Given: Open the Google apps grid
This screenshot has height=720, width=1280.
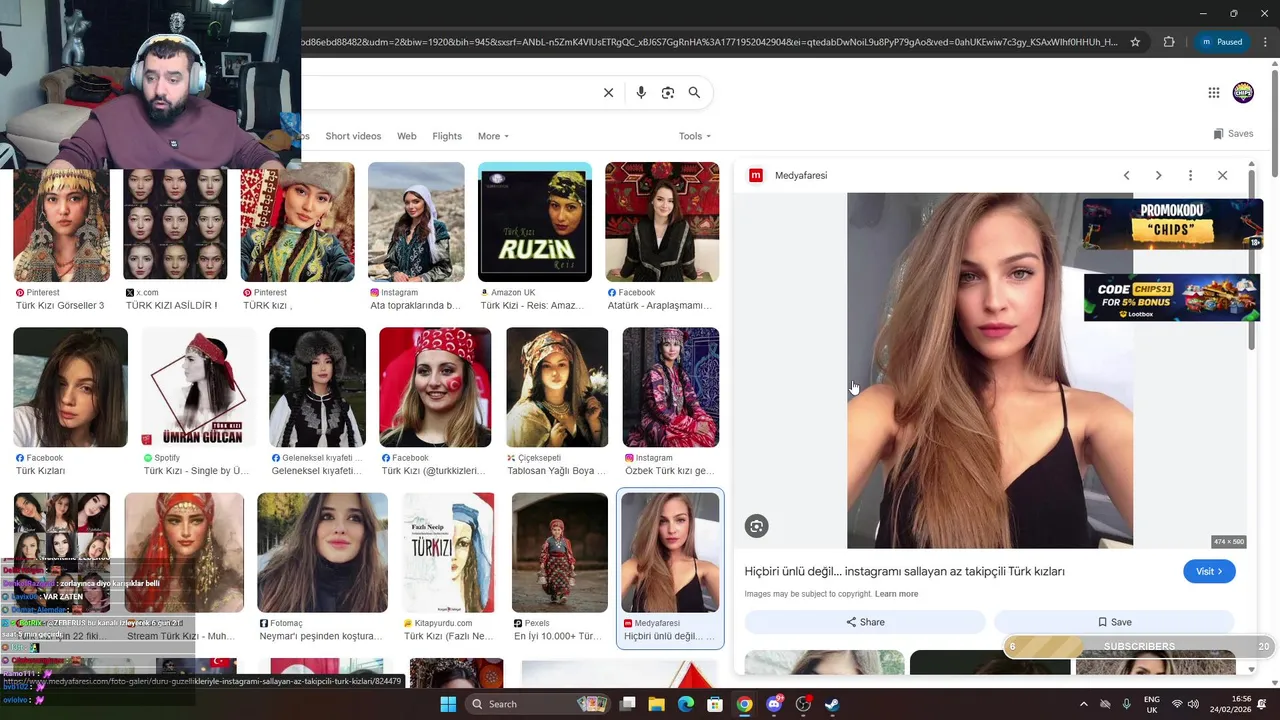Looking at the screenshot, I should (1213, 93).
